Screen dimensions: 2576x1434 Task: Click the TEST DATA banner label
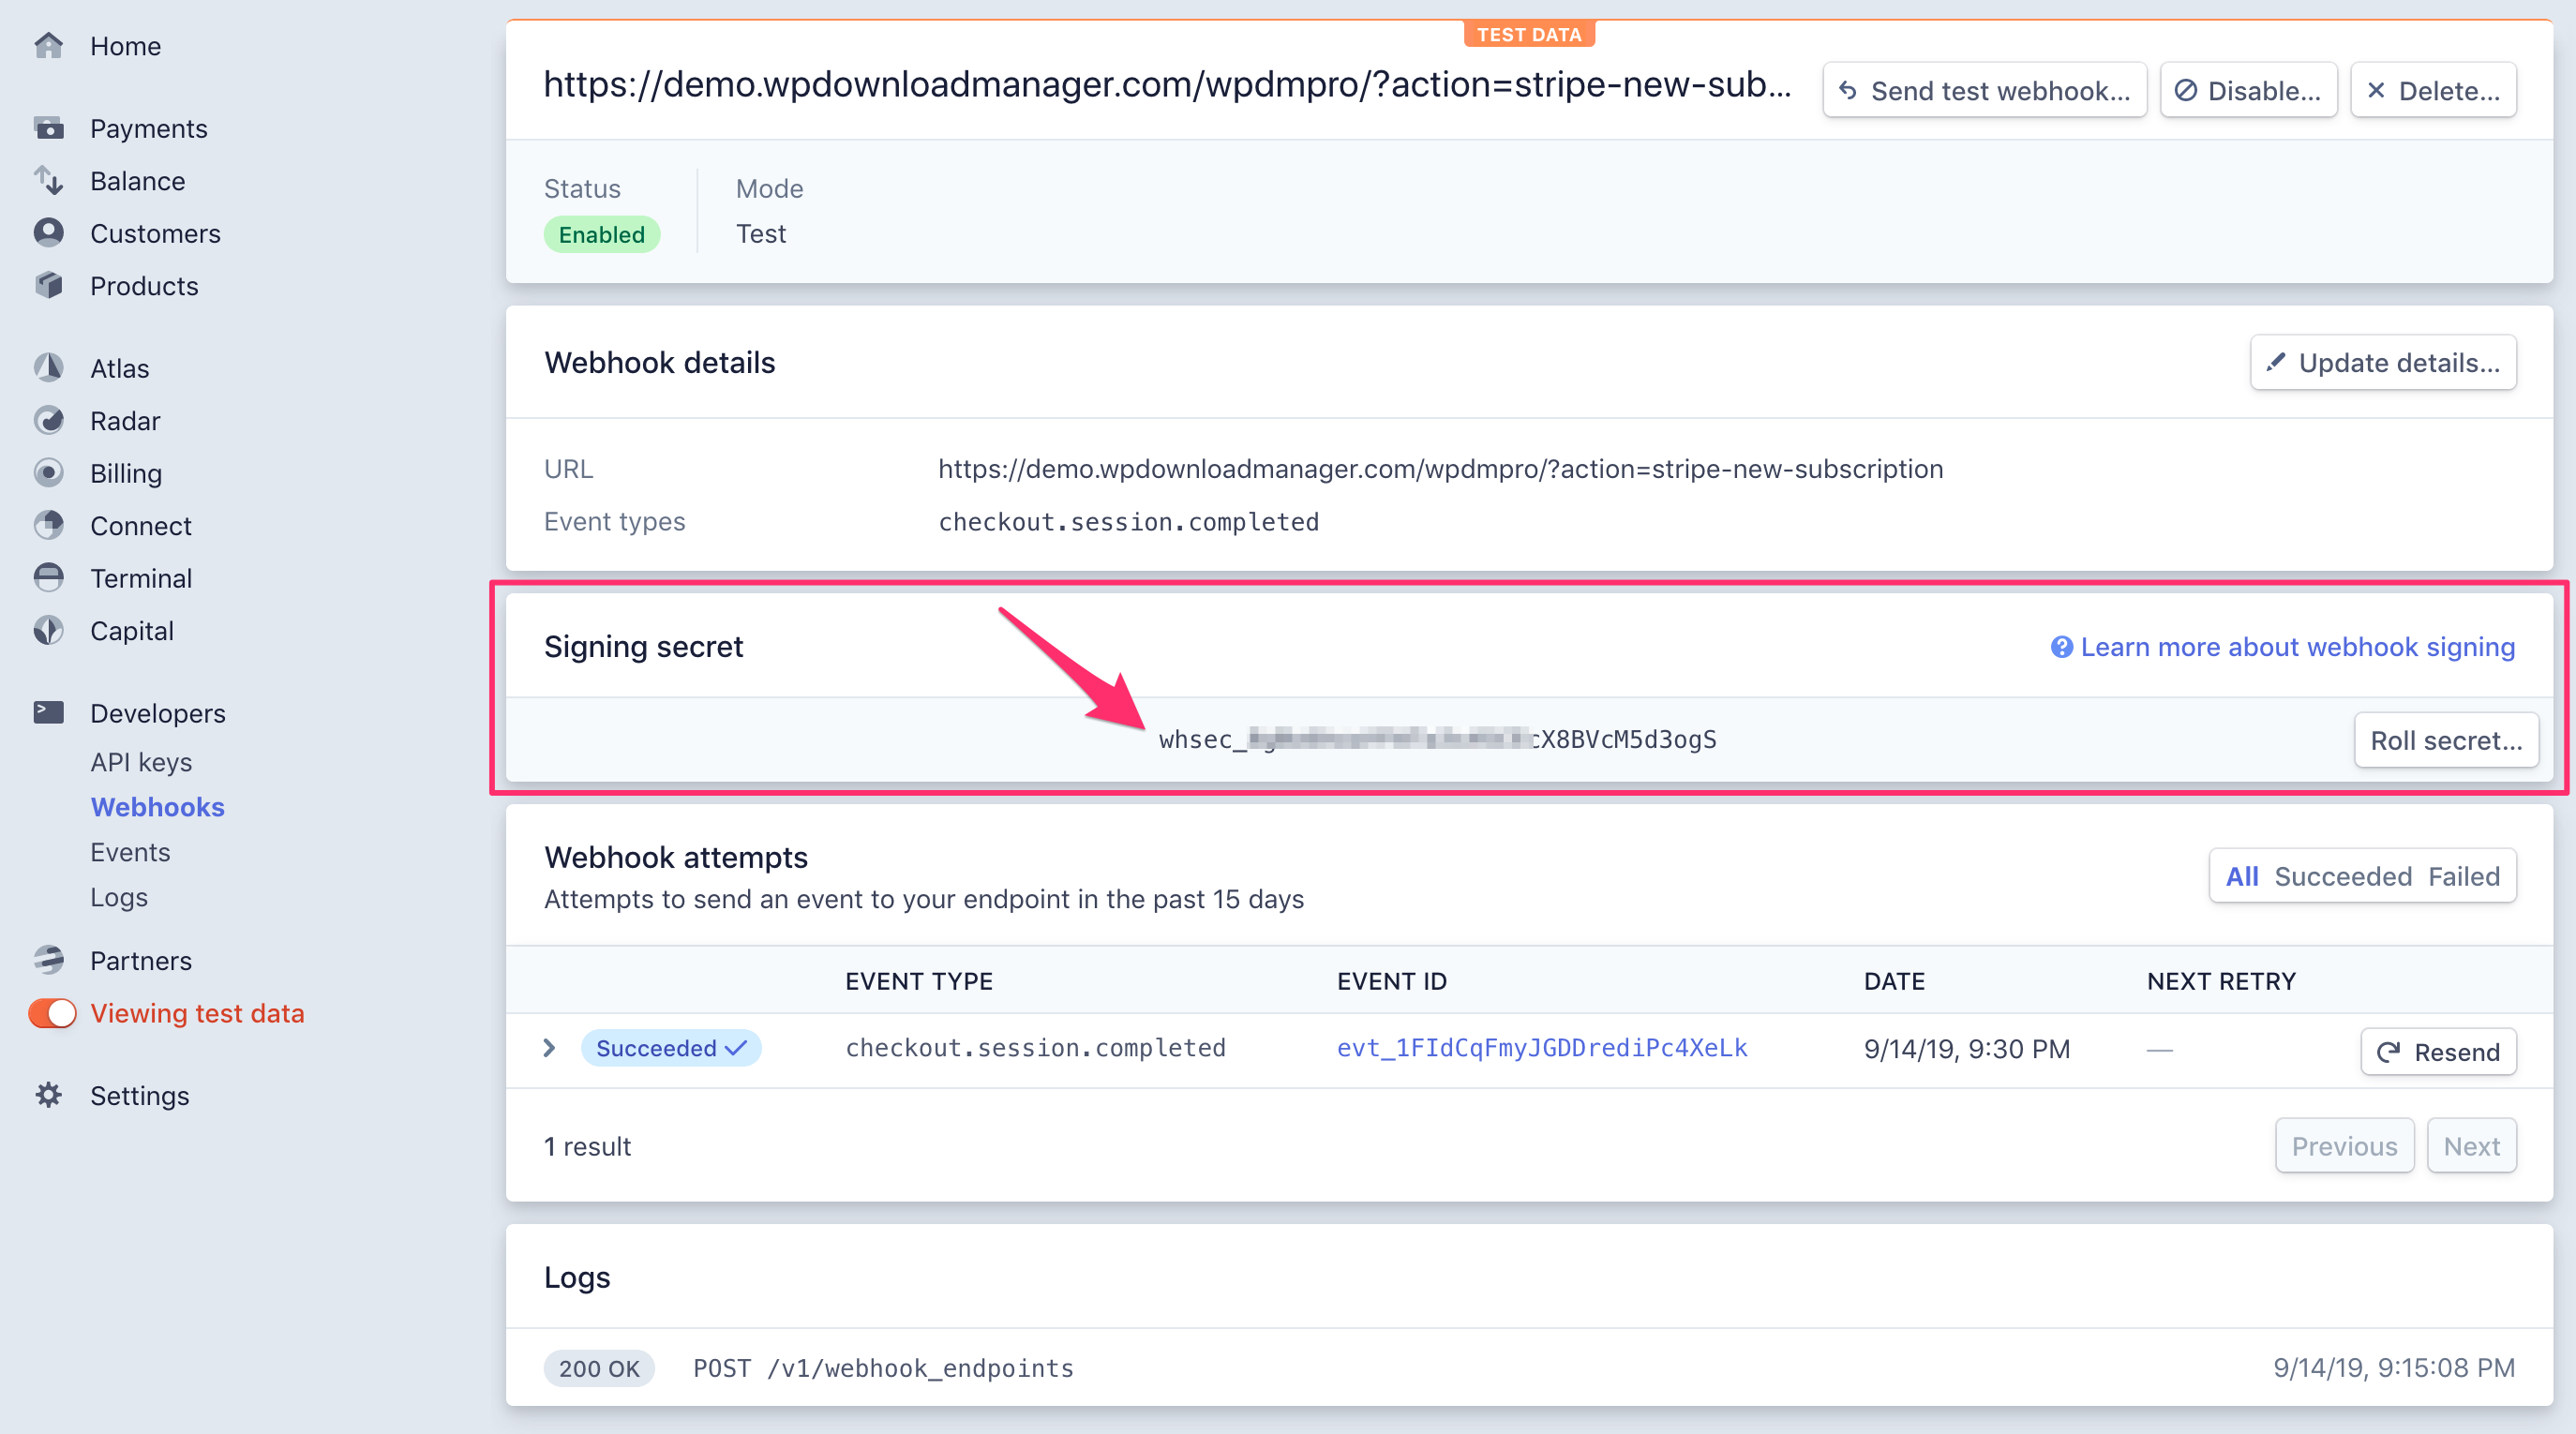click(x=1529, y=34)
